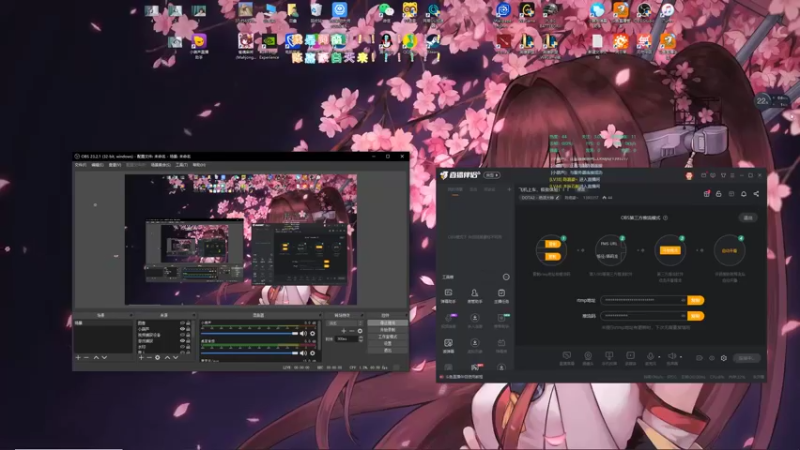Open 场景集合 menu in OBS

click(x=160, y=165)
